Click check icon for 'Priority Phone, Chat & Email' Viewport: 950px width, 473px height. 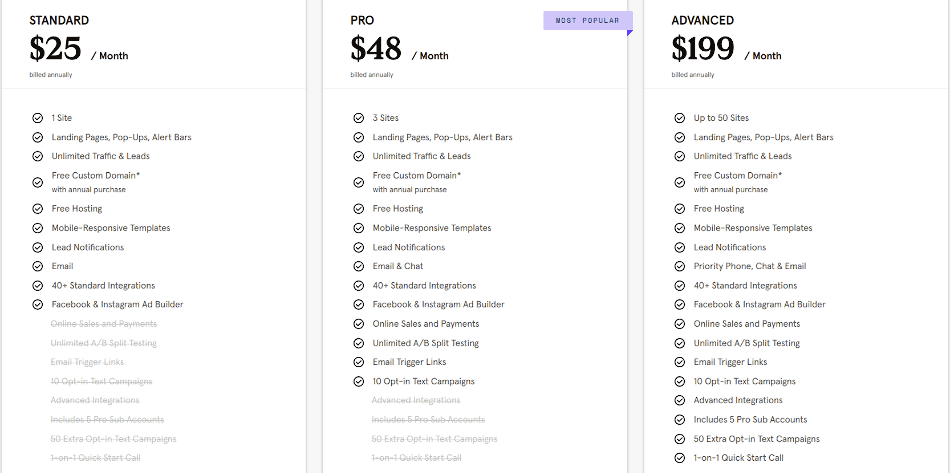click(x=679, y=266)
